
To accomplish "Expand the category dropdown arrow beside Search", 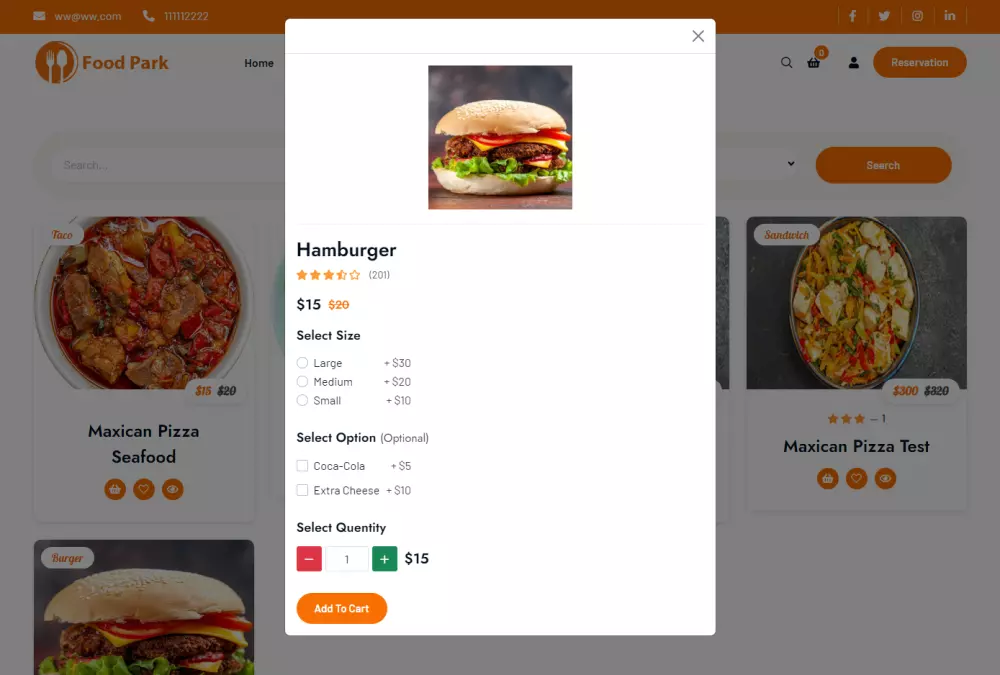I will 791,163.
